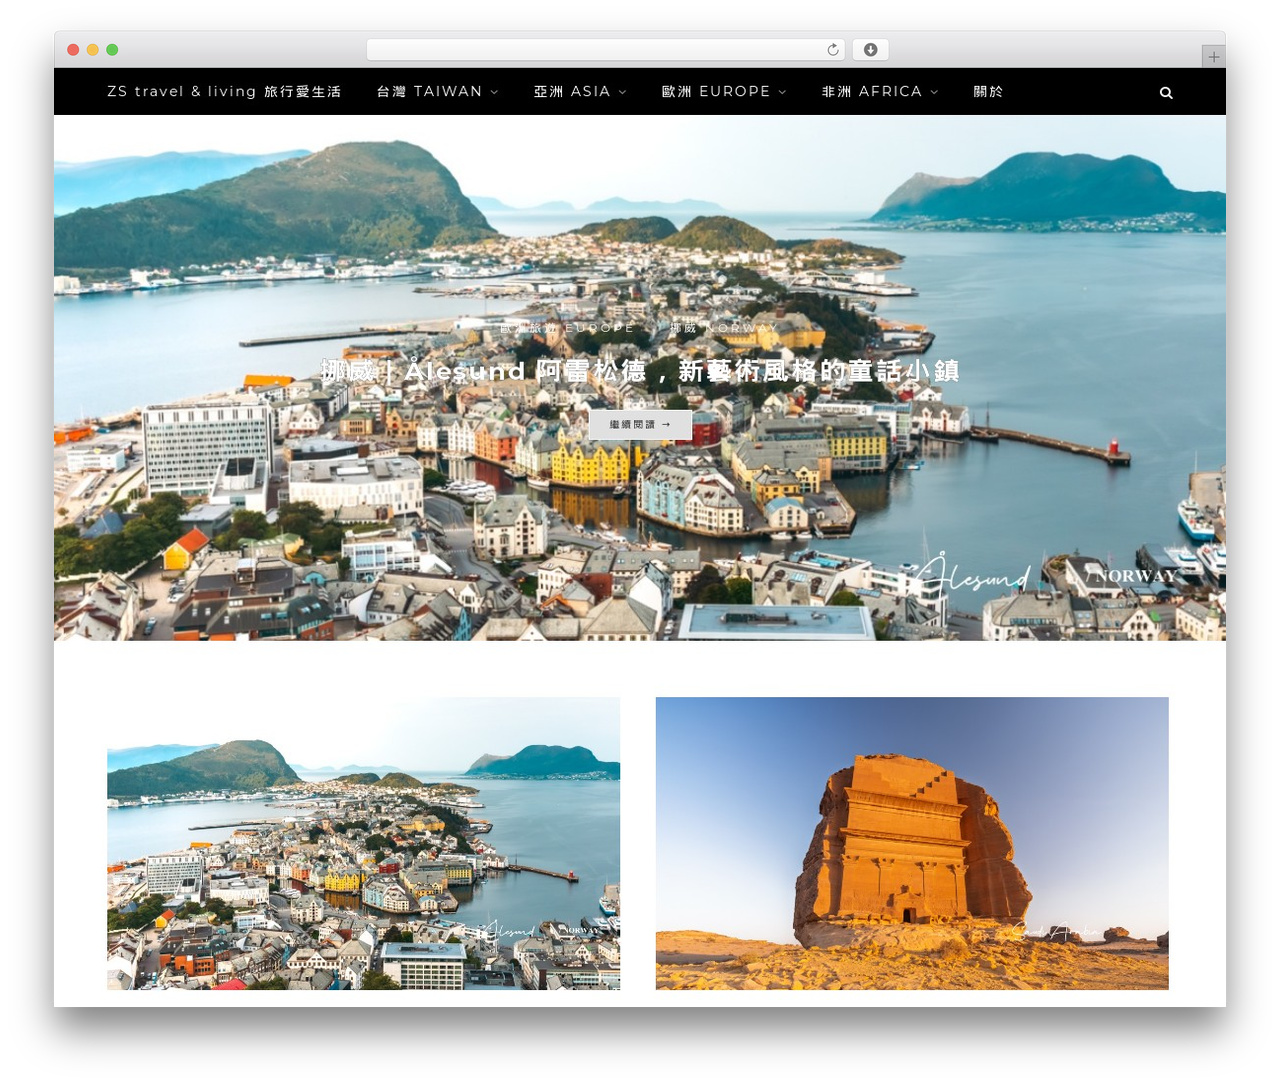Screen dimensions: 1280x1084
Task: Select the 歐洲旅遊 EUROPE category link on hero
Action: coord(567,328)
